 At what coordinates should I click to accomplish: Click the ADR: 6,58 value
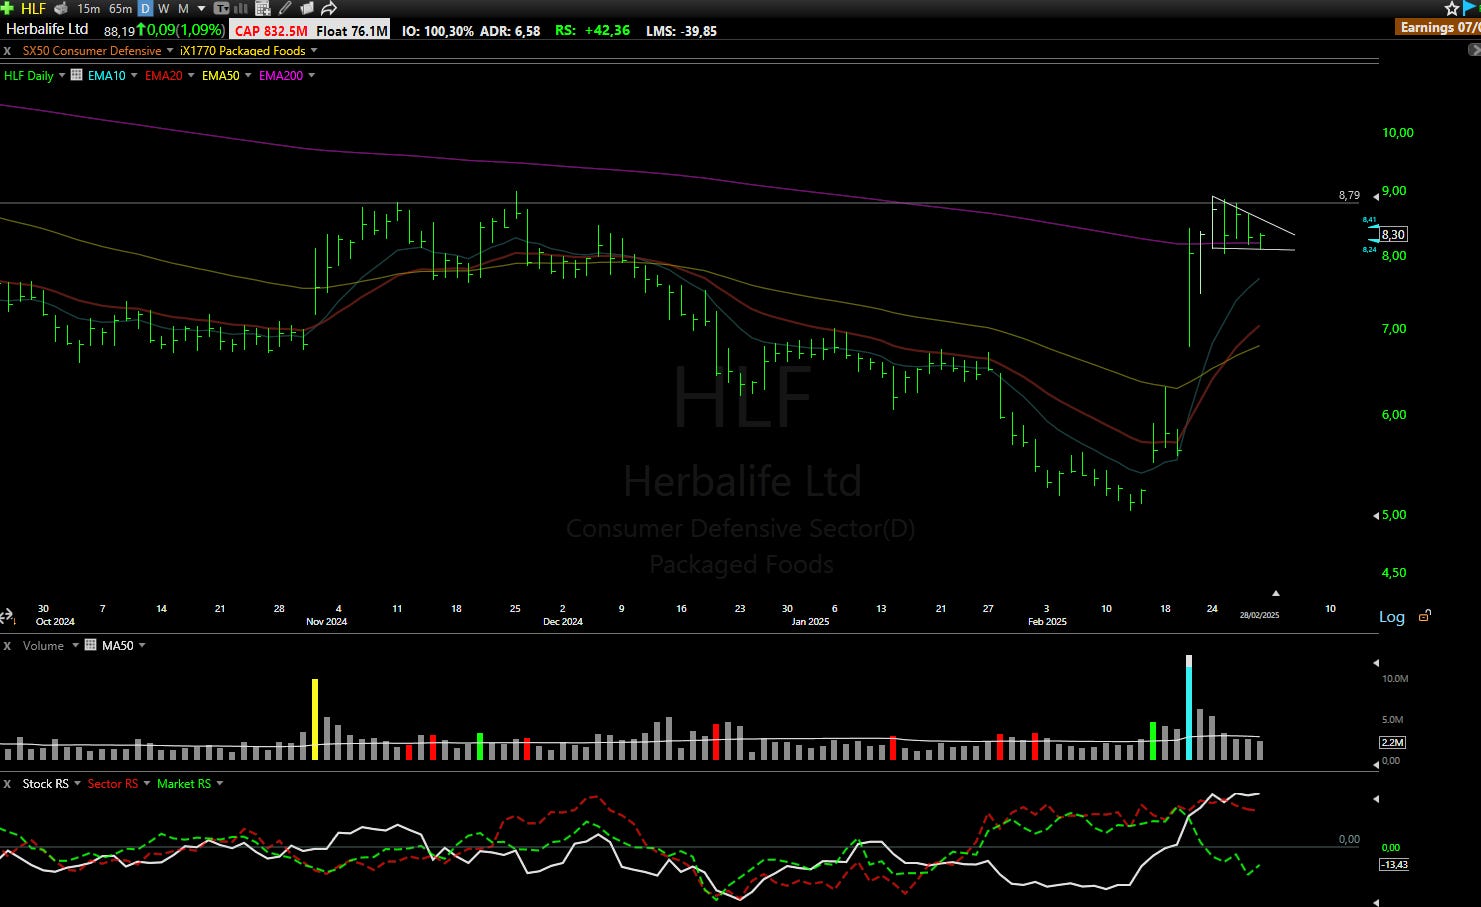pyautogui.click(x=510, y=31)
